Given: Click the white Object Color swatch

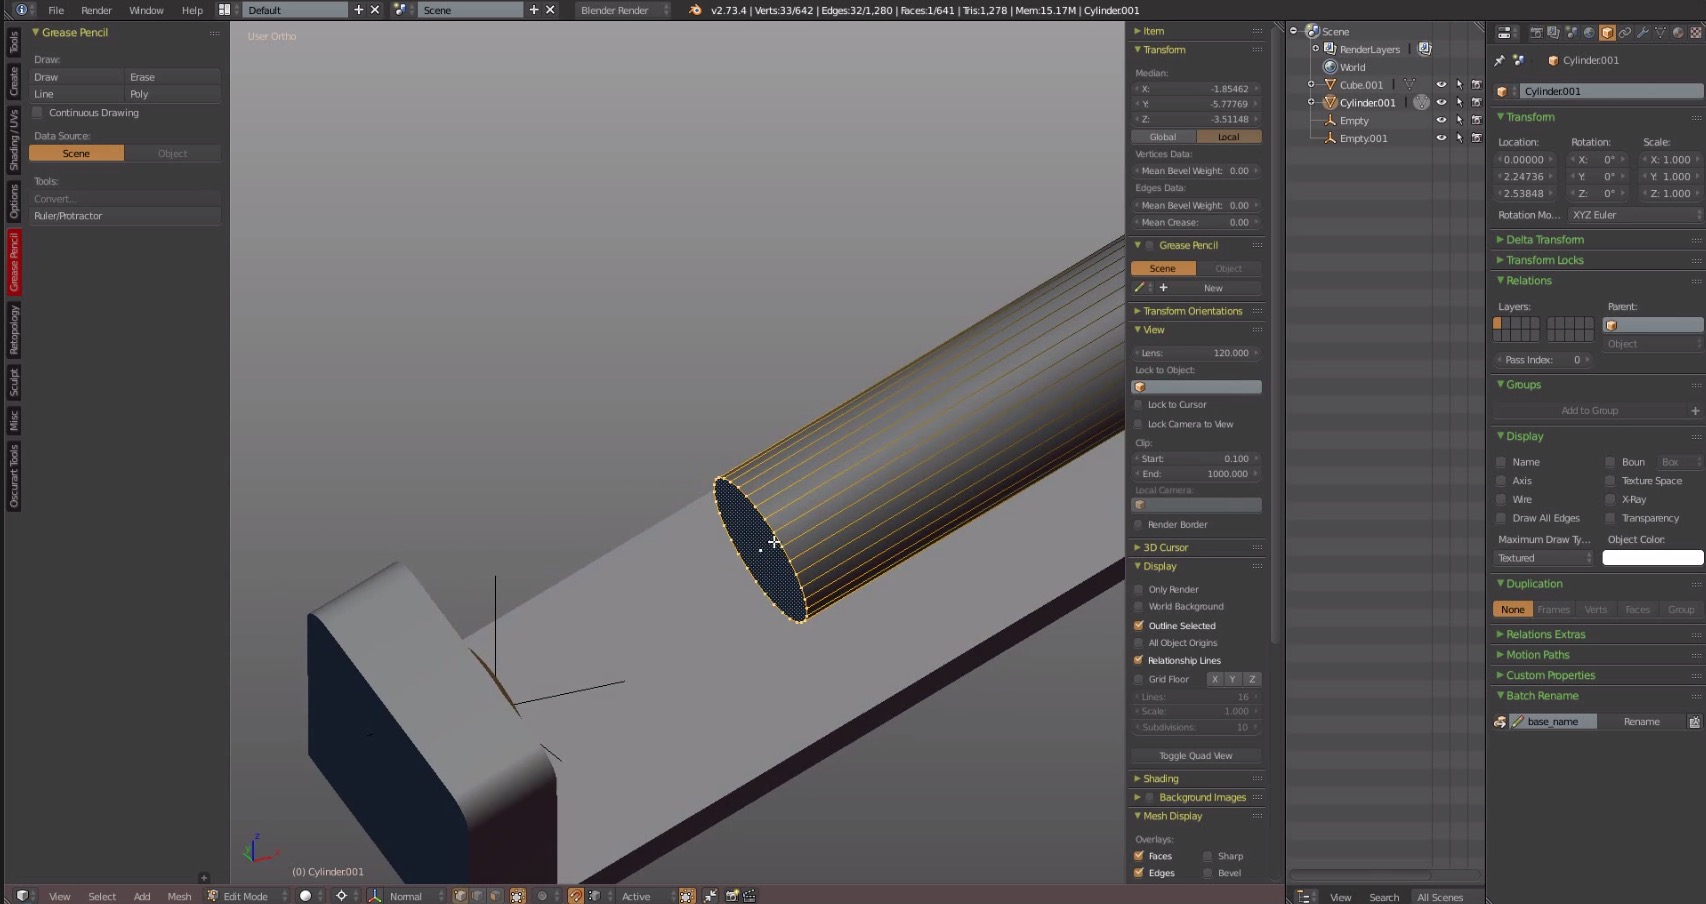Looking at the screenshot, I should click(x=1651, y=557).
